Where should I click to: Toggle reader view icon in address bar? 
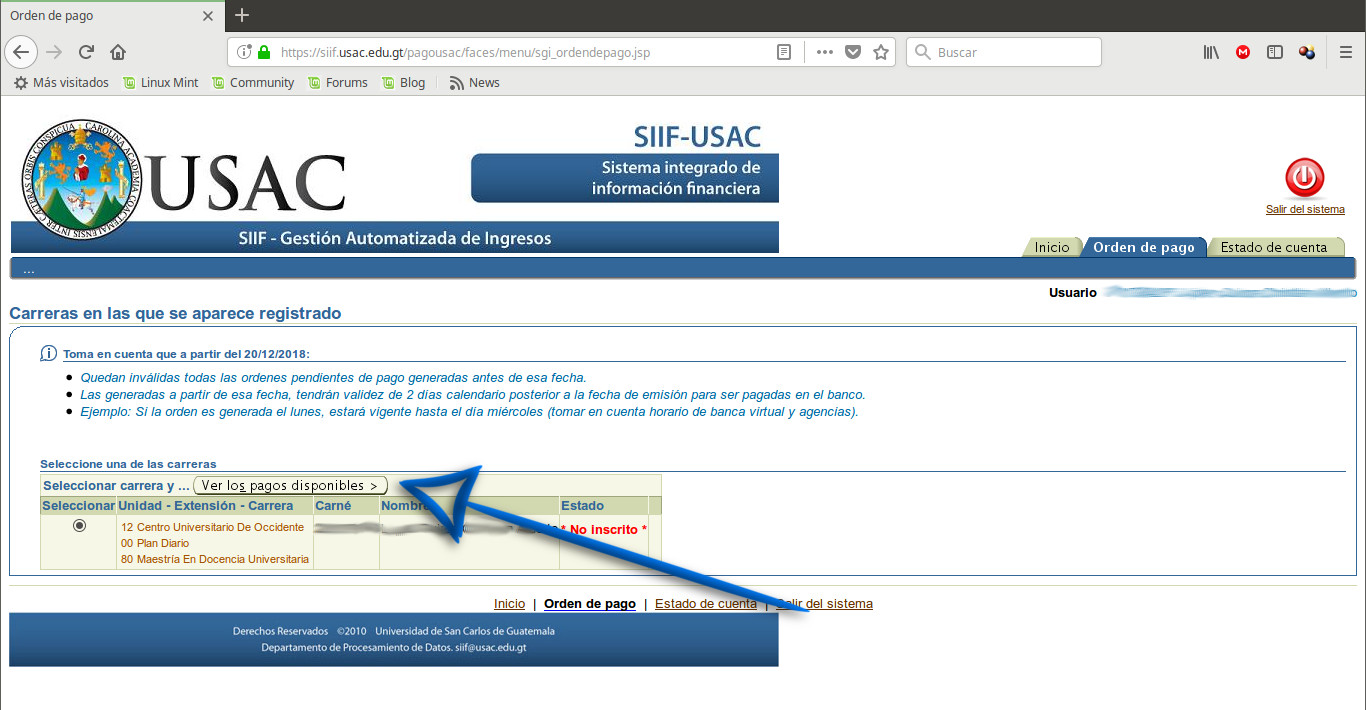[x=785, y=52]
